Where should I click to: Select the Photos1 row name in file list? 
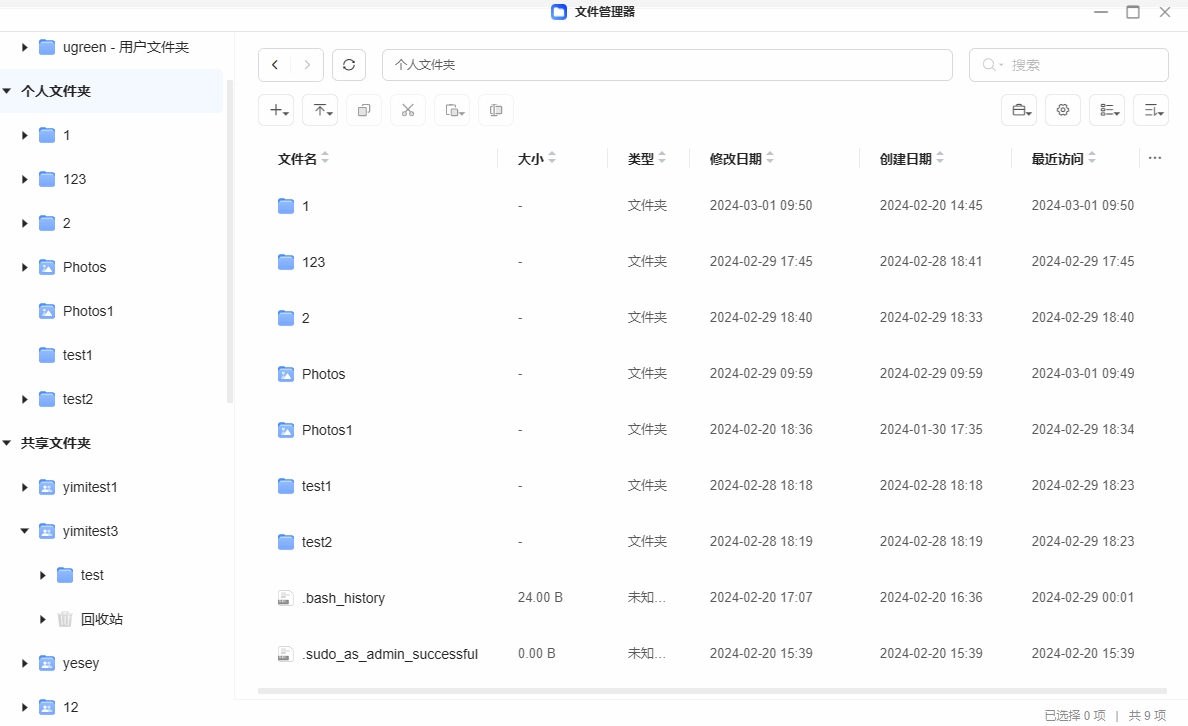[327, 430]
